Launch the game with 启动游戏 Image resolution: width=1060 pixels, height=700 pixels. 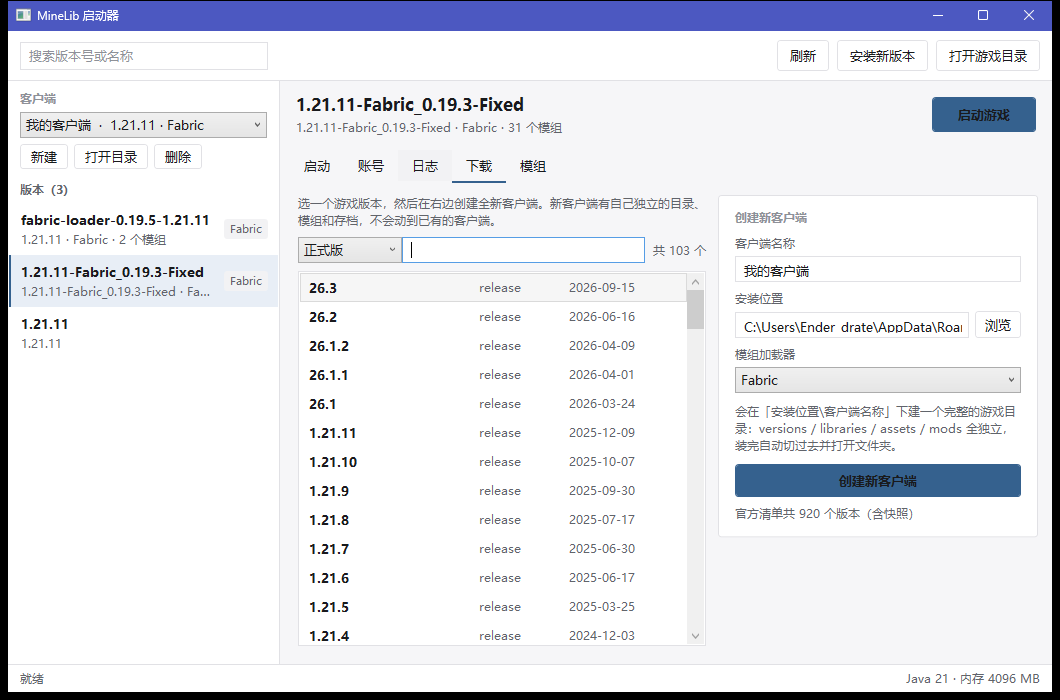[984, 115]
